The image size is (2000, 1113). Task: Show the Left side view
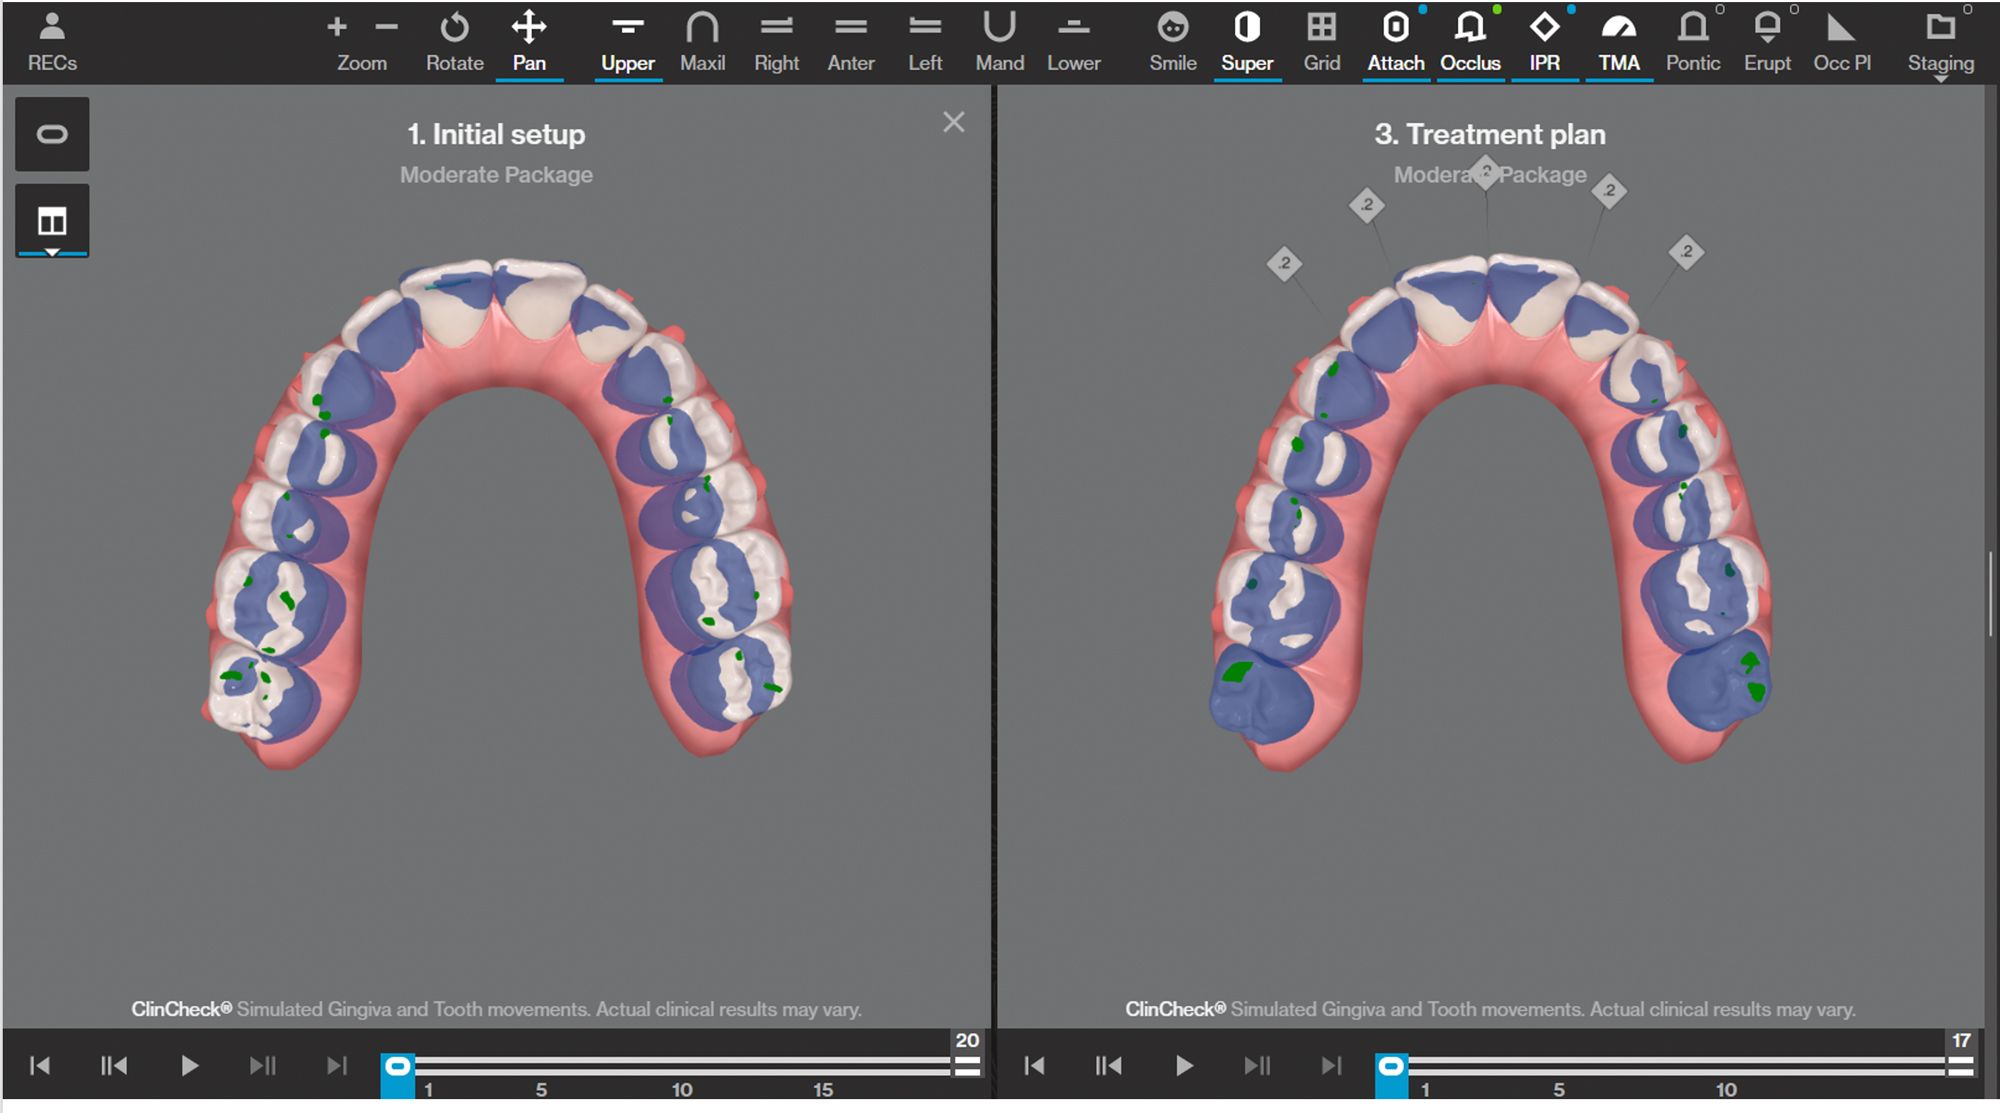(x=925, y=43)
